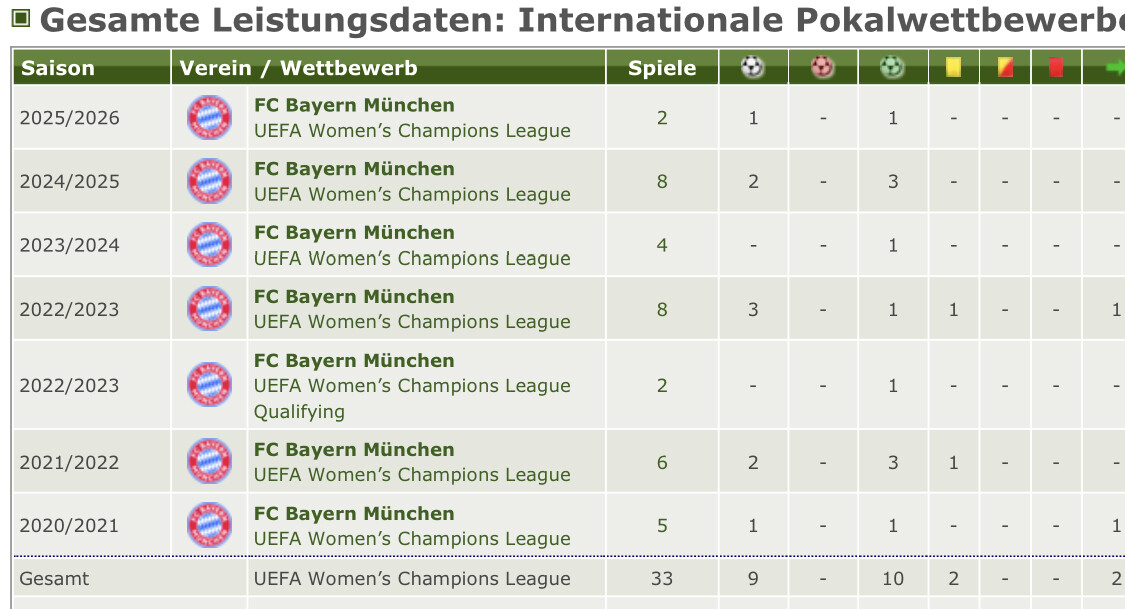Click the green substitution arrow column icon

pyautogui.click(x=1114, y=67)
